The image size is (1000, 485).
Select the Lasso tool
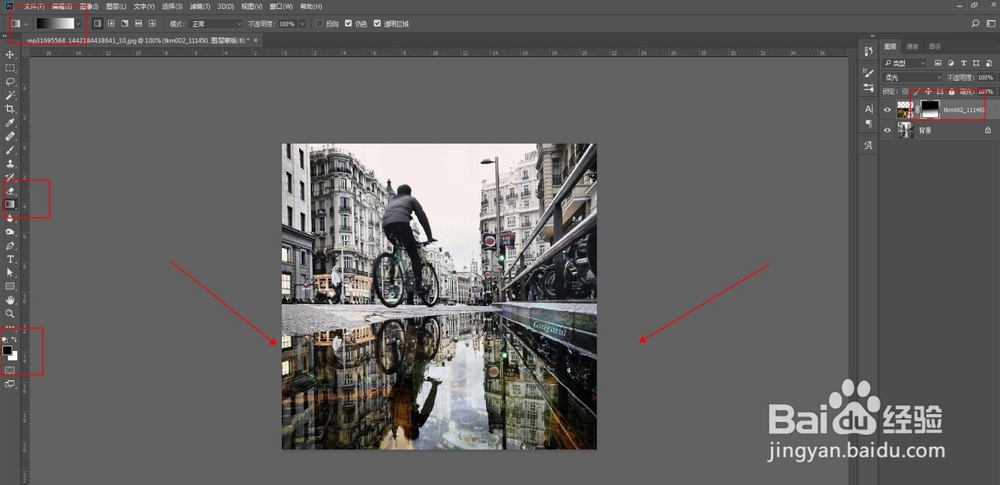point(10,82)
